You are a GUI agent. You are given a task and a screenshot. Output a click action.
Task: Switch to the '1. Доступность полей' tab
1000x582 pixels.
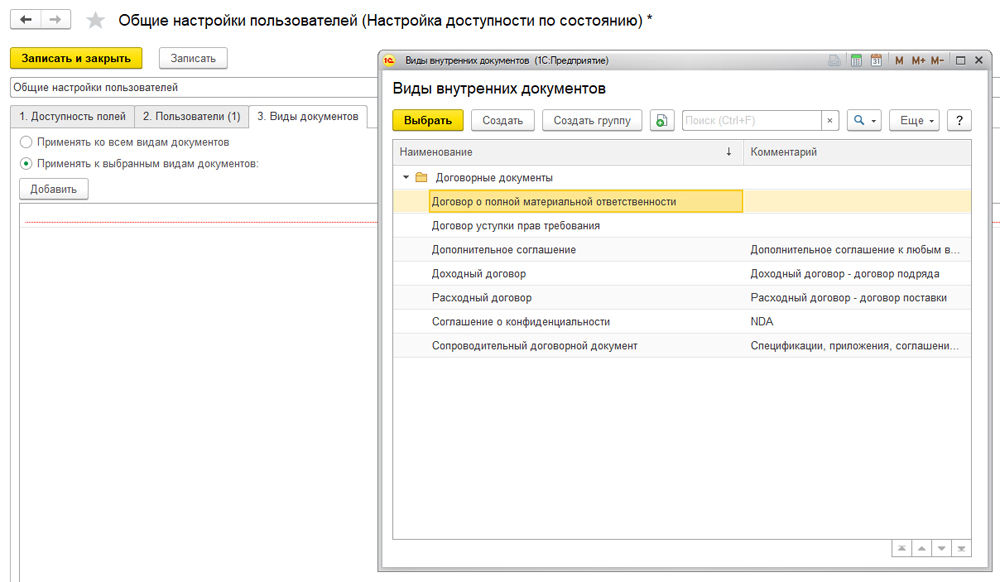(71, 117)
